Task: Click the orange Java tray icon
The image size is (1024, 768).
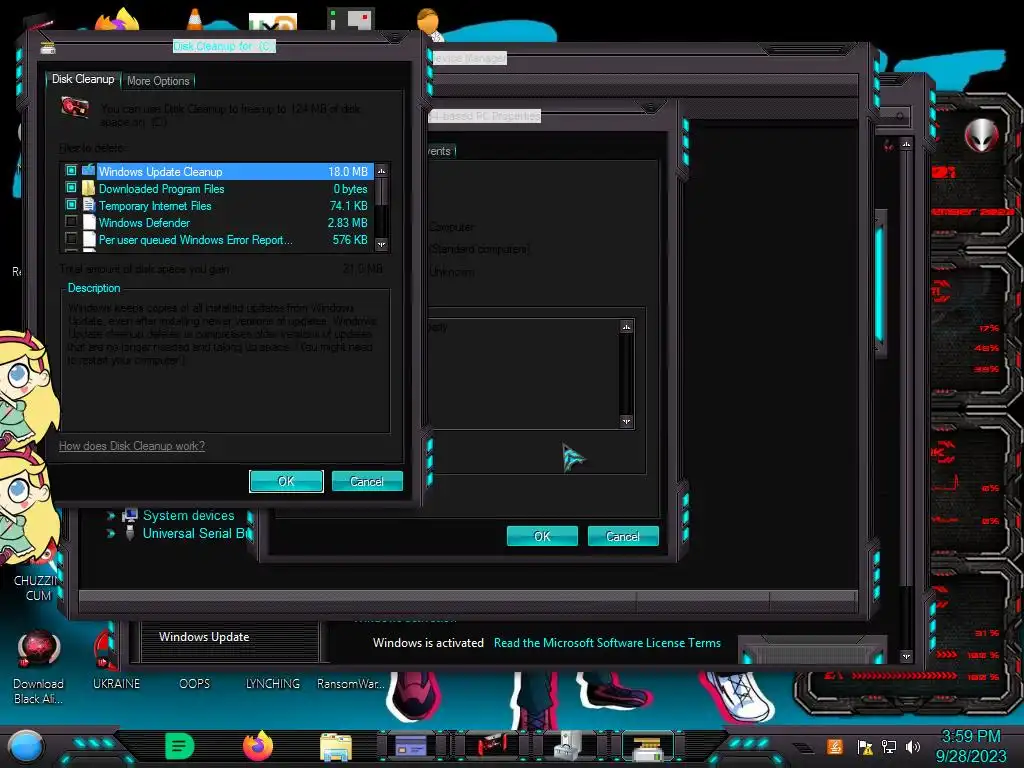Action: [x=835, y=746]
